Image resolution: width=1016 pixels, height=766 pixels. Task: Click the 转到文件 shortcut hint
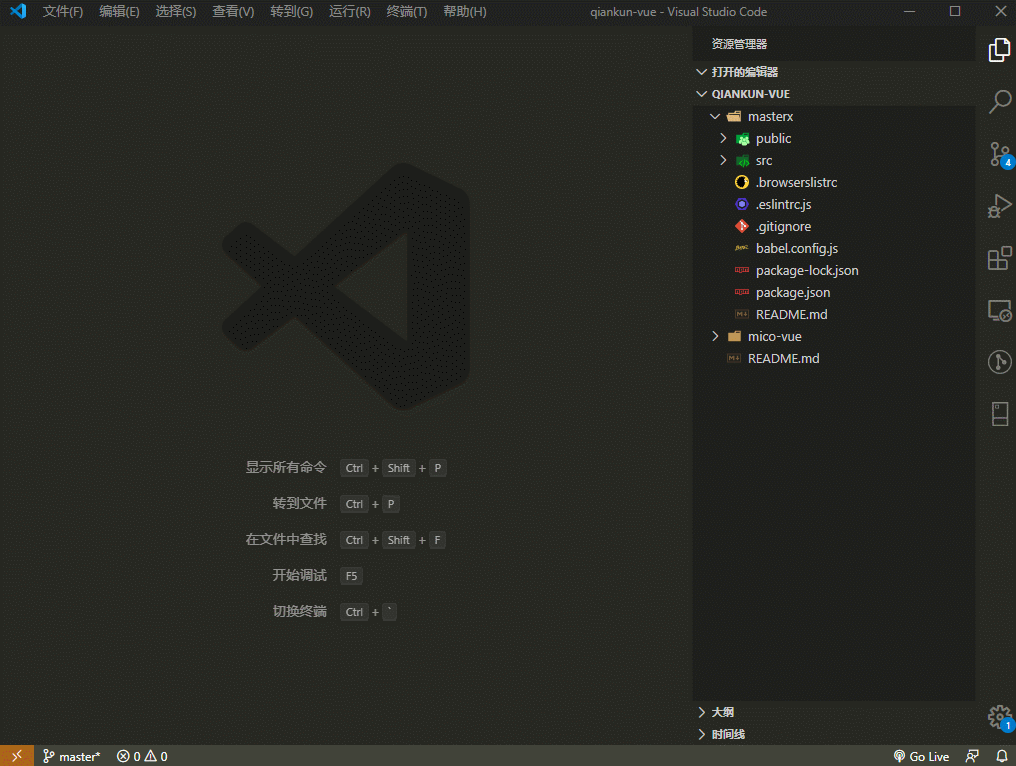point(336,504)
